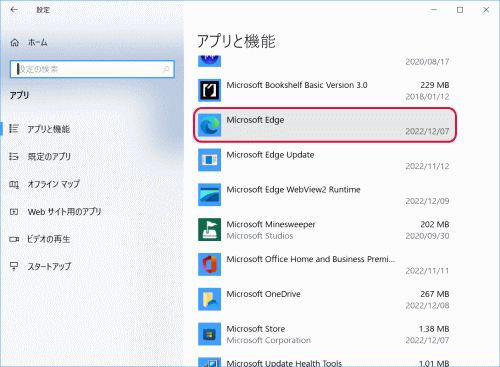Click the アプリ section label
The image size is (500, 367).
tap(19, 95)
